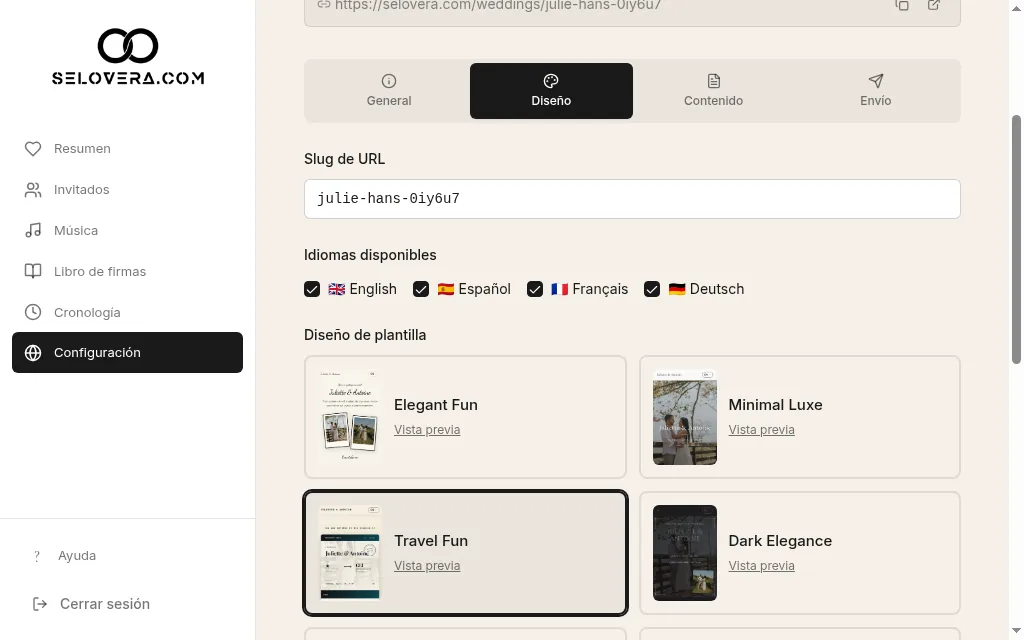Select the Minimal Luxe template thumbnail
Image resolution: width=1024 pixels, height=640 pixels.
pos(684,417)
